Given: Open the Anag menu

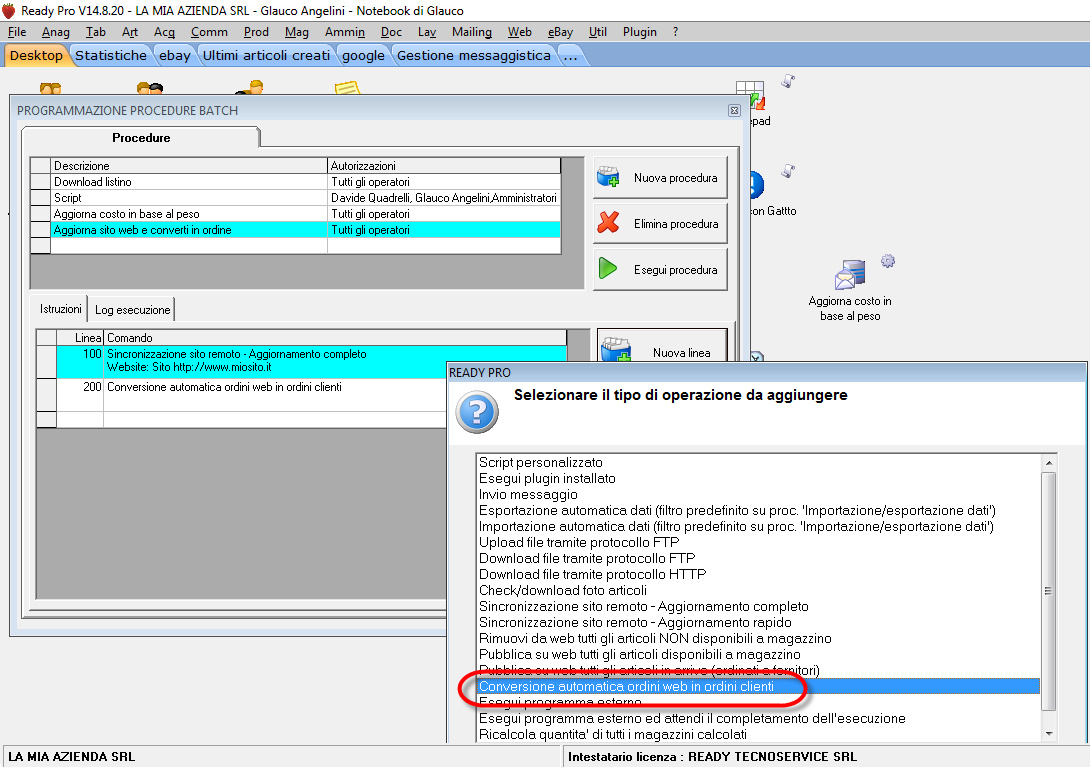Looking at the screenshot, I should click(56, 32).
